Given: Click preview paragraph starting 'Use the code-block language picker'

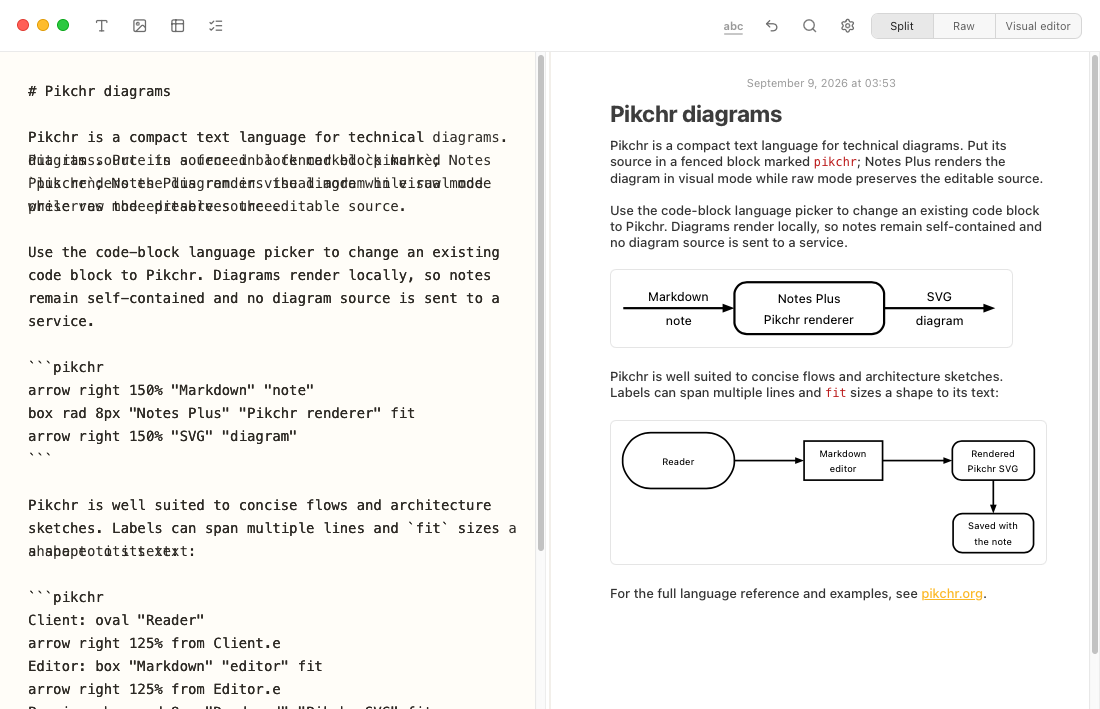Looking at the screenshot, I should [826, 227].
